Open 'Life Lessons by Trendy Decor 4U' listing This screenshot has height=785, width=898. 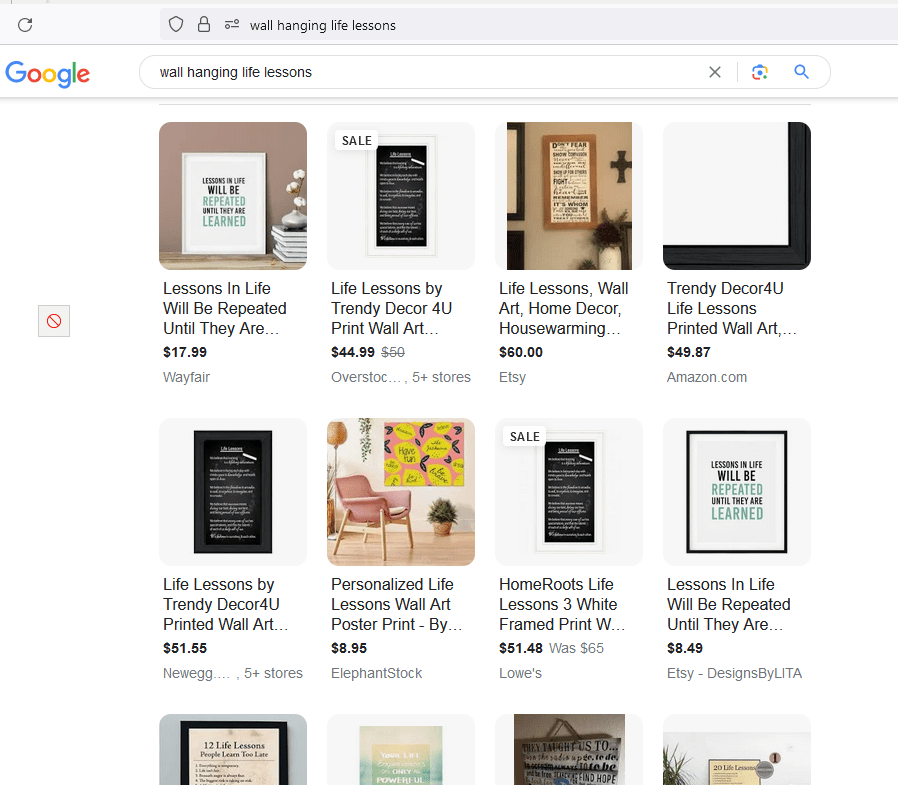point(392,309)
